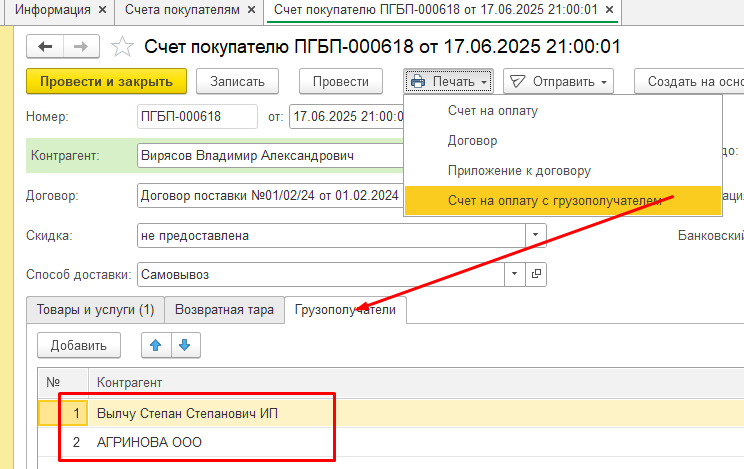Choose Счет на оплату с грузополучателем
This screenshot has height=469, width=744.
tap(554, 201)
